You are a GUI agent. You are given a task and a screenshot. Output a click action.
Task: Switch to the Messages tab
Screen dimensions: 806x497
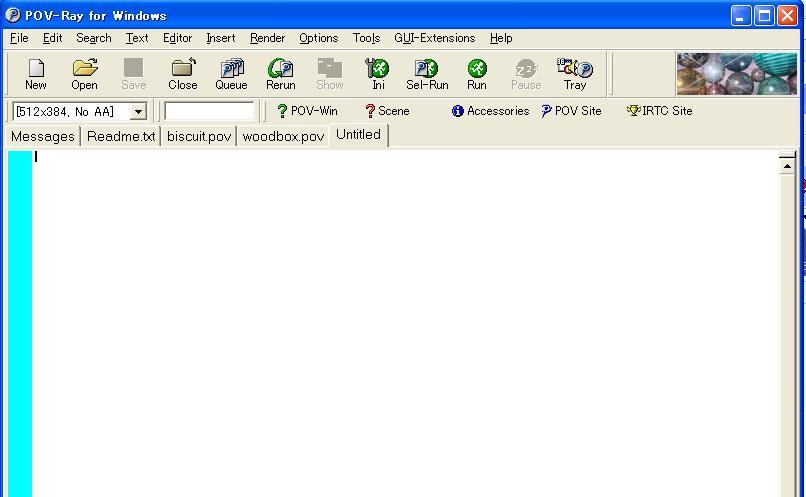[x=43, y=137]
